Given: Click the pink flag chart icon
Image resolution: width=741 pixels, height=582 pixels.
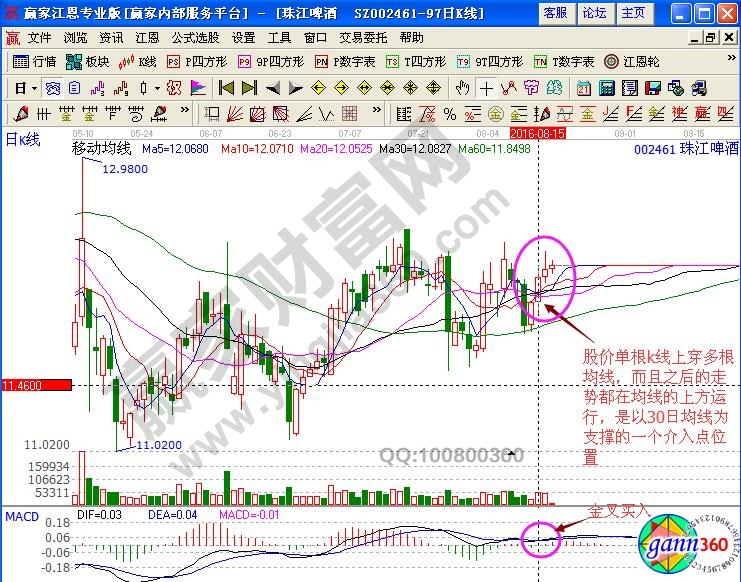Looking at the screenshot, I should point(198,88).
